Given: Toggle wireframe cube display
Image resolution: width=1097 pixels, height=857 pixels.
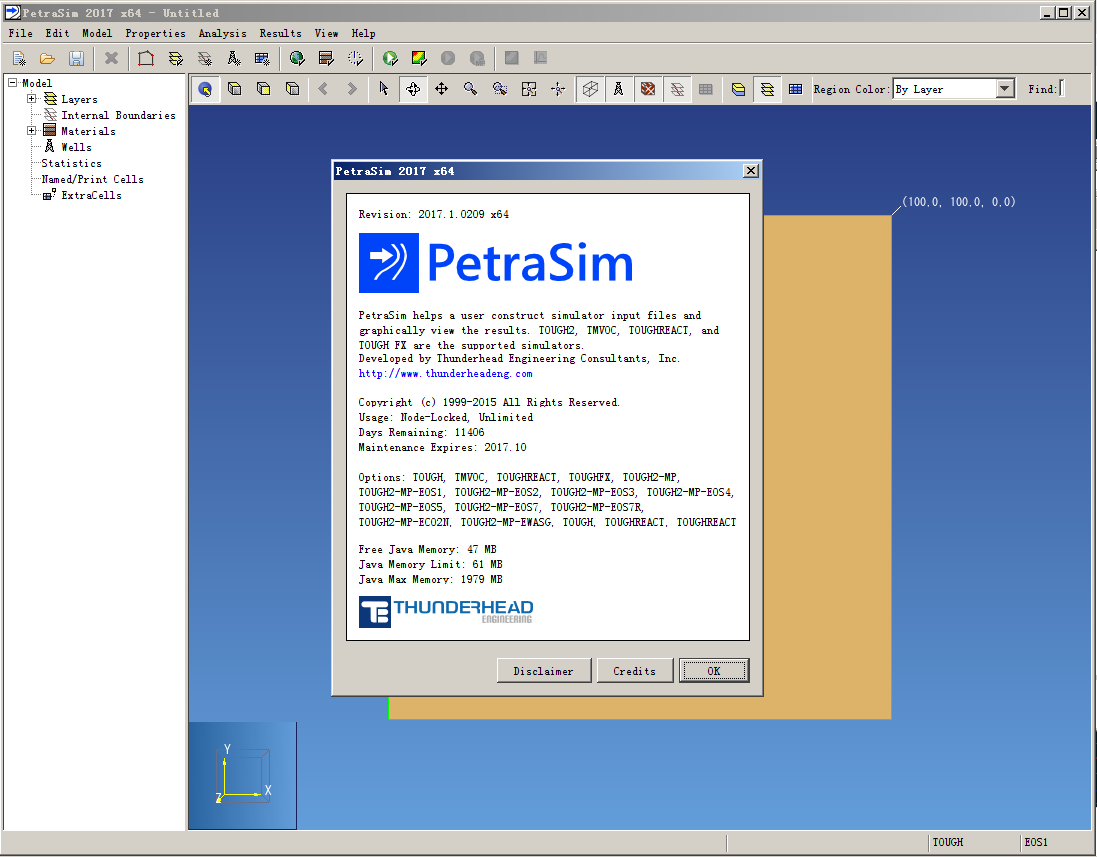Looking at the screenshot, I should tap(590, 89).
